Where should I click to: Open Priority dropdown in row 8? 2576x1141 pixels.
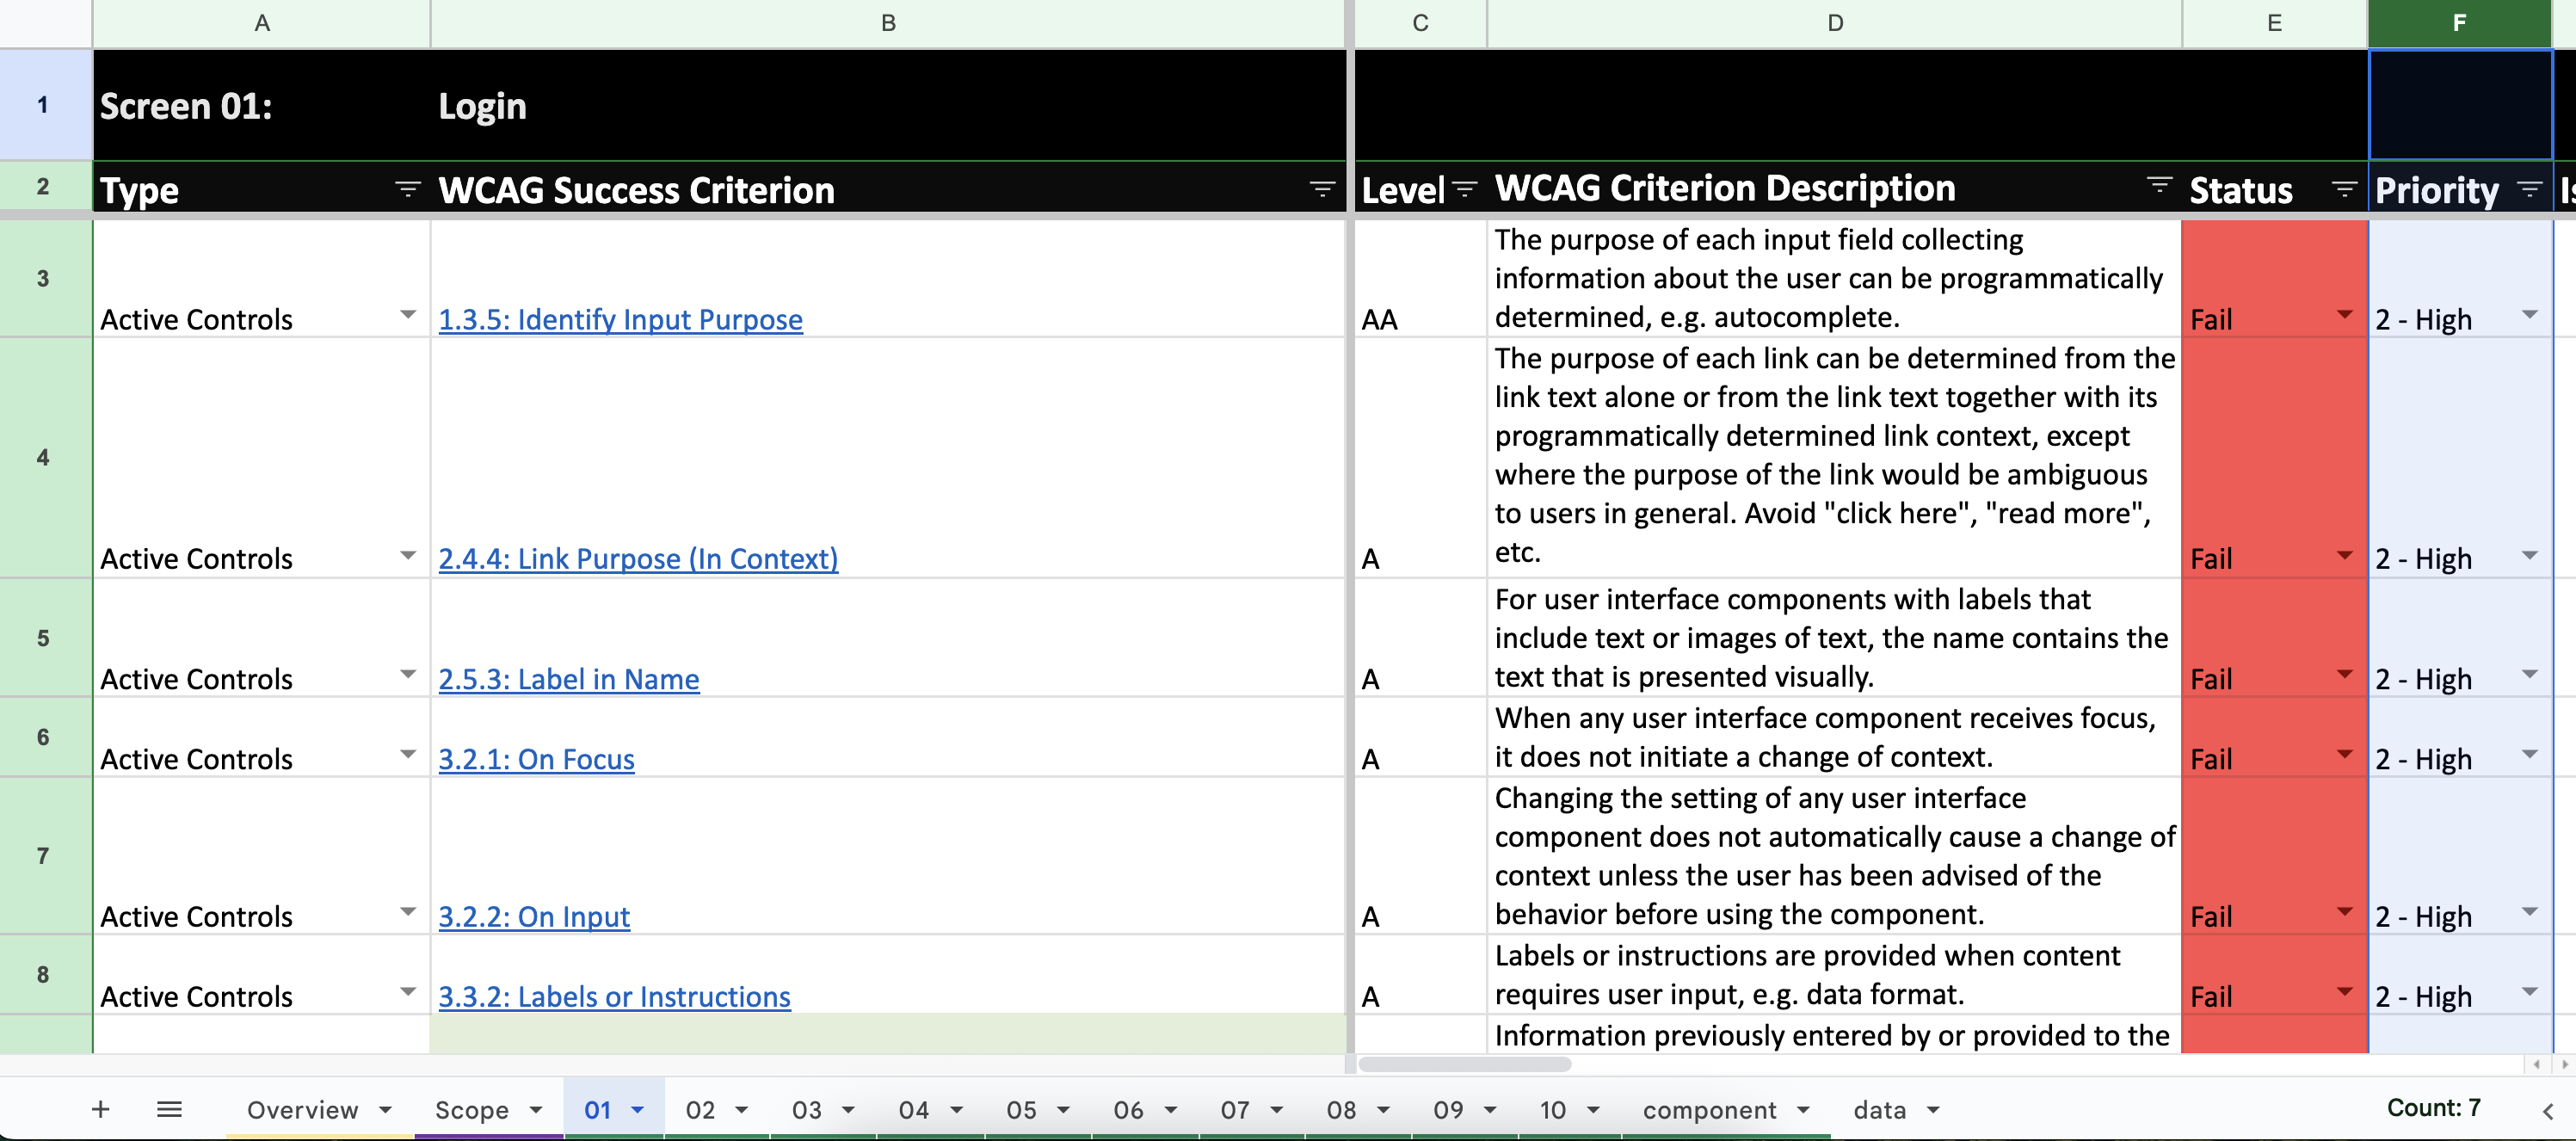2529,992
